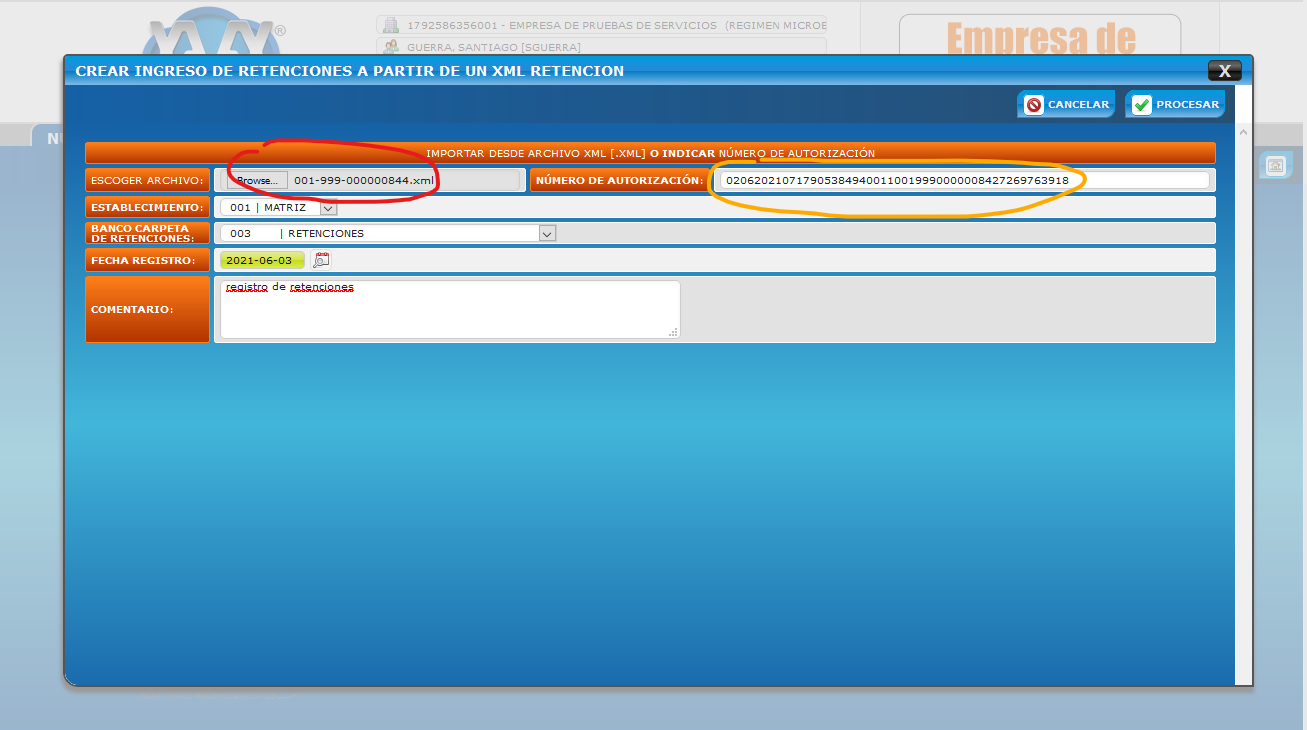The image size is (1307, 730).
Task: Click the icon button at right edge behind dialog
Action: pos(1275,166)
